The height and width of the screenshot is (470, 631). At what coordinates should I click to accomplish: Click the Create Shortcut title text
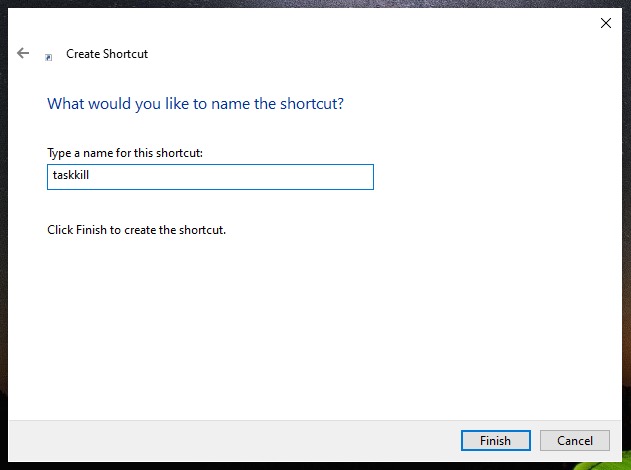pyautogui.click(x=107, y=54)
